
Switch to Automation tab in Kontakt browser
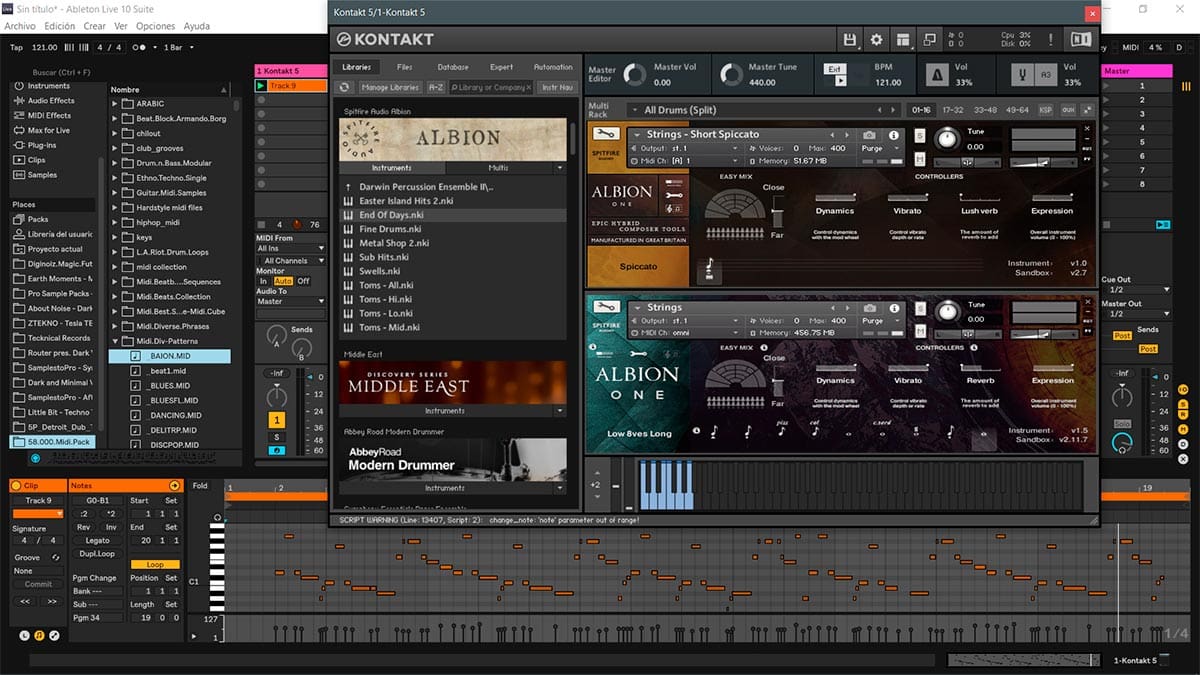point(553,67)
